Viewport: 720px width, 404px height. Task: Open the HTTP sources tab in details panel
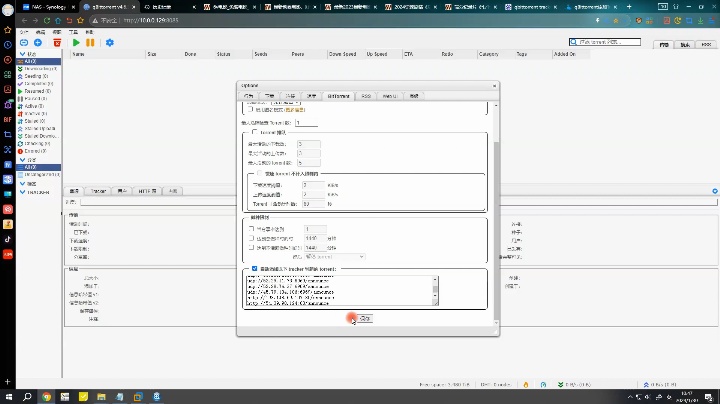pos(147,191)
